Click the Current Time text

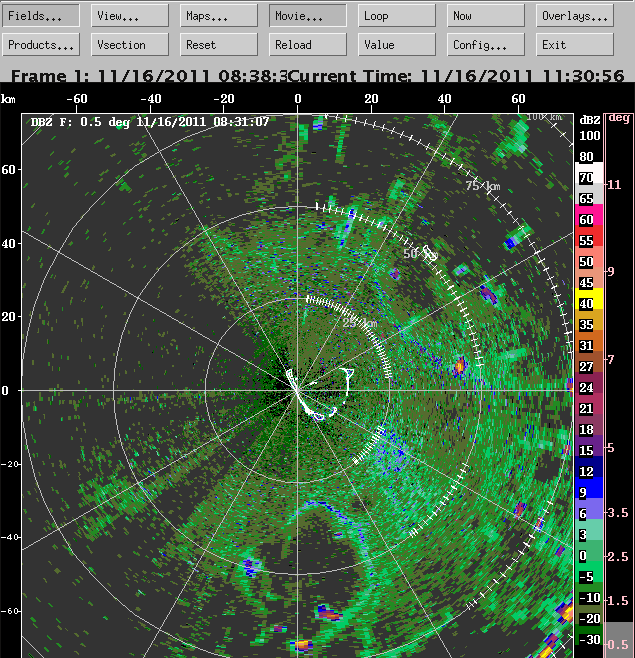click(457, 76)
